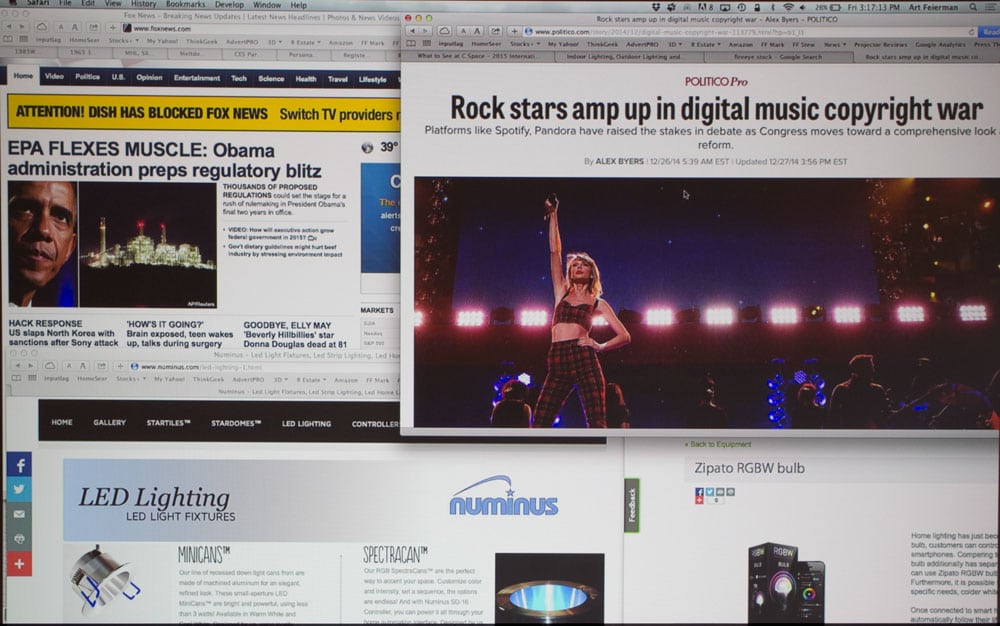Click the Fox News address bar
Viewport: 1000px width, 626px height.
point(260,29)
